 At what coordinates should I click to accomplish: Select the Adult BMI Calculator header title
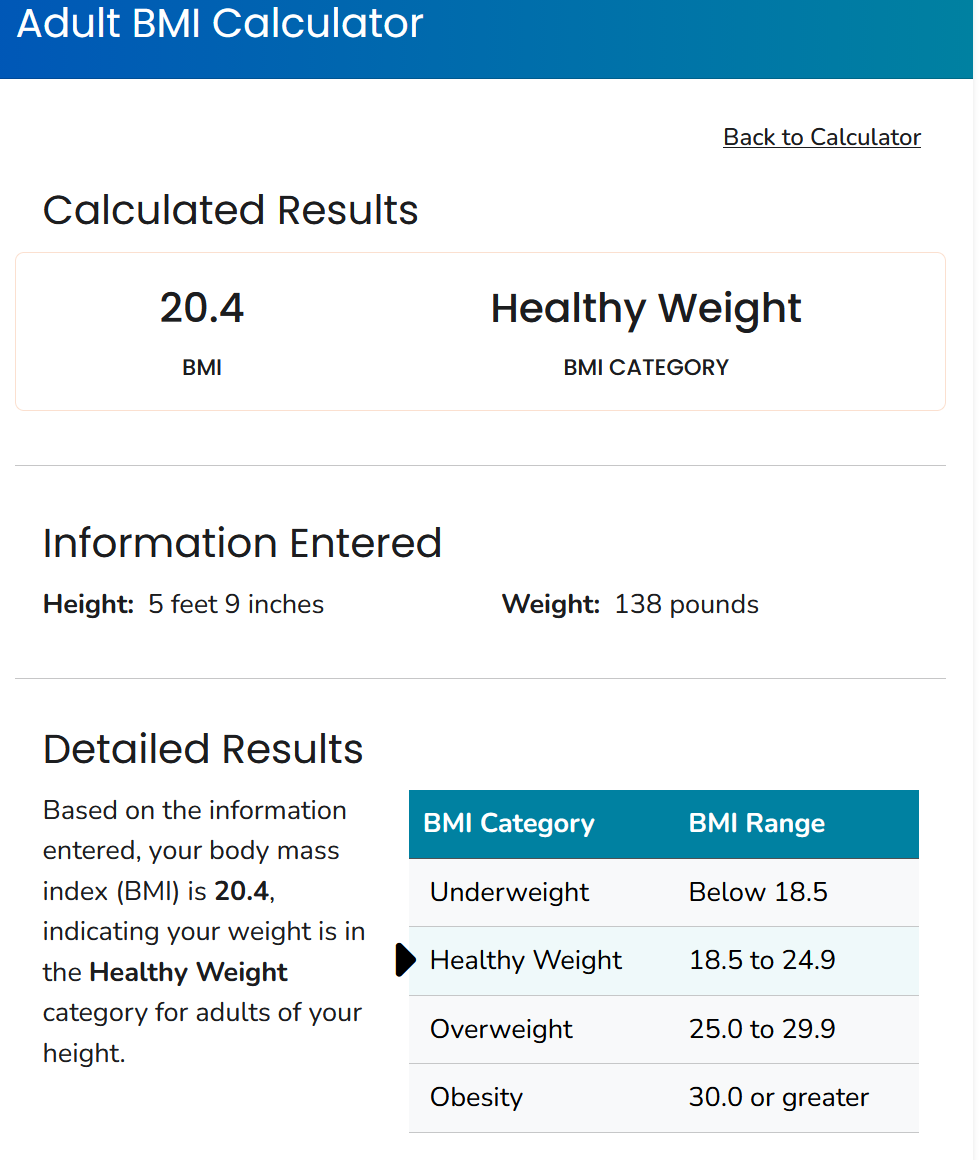click(220, 24)
